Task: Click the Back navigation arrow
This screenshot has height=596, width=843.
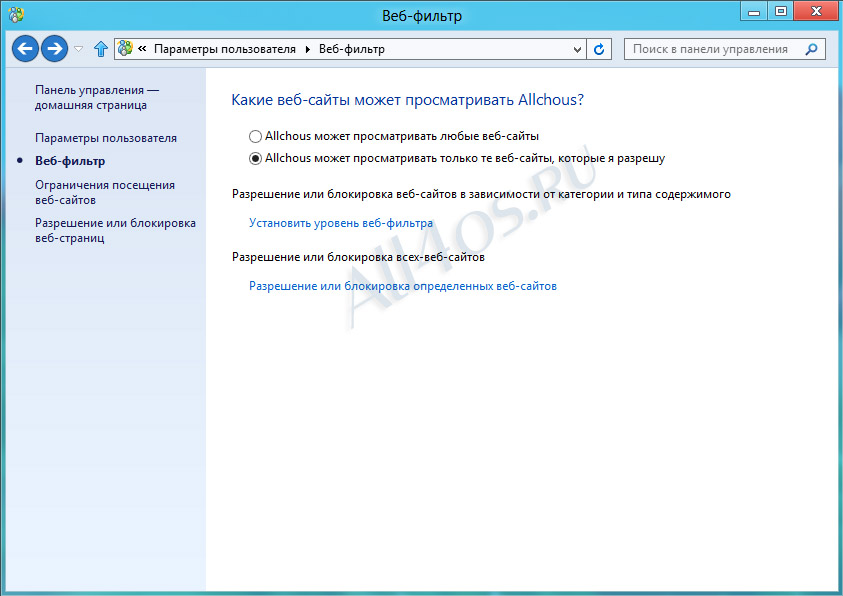Action: click(x=25, y=49)
